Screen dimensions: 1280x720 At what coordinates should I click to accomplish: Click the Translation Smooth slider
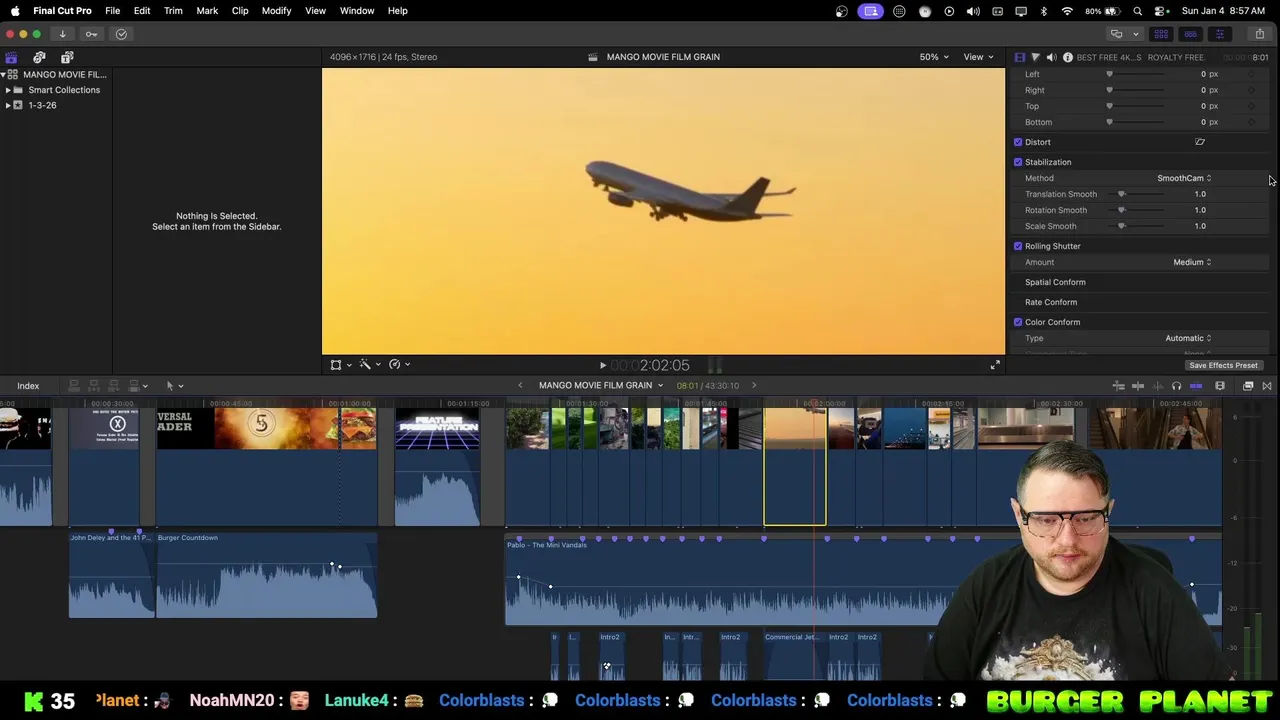click(x=1137, y=194)
